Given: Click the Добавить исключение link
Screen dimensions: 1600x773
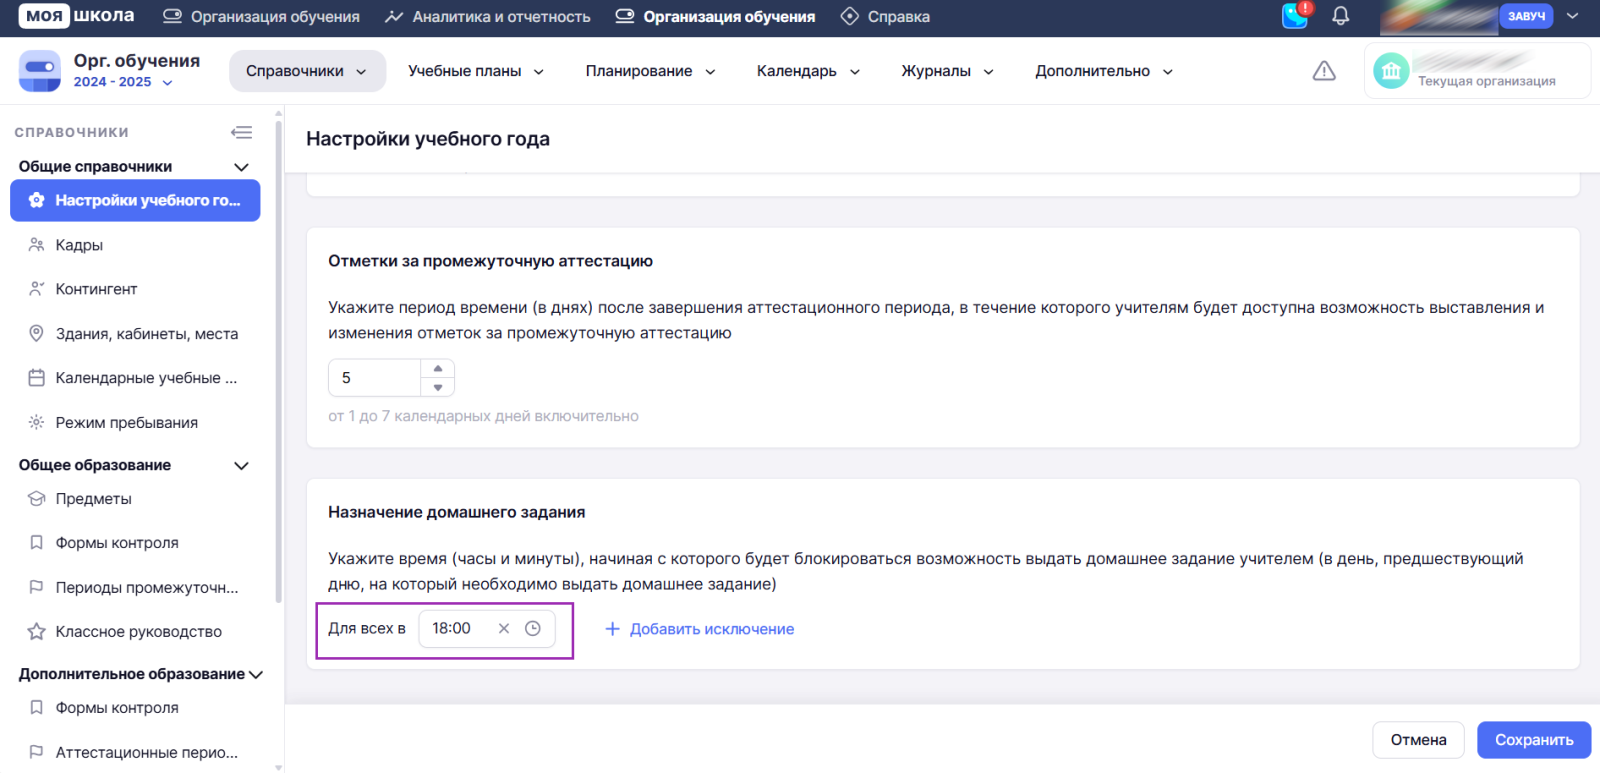Looking at the screenshot, I should tap(700, 629).
